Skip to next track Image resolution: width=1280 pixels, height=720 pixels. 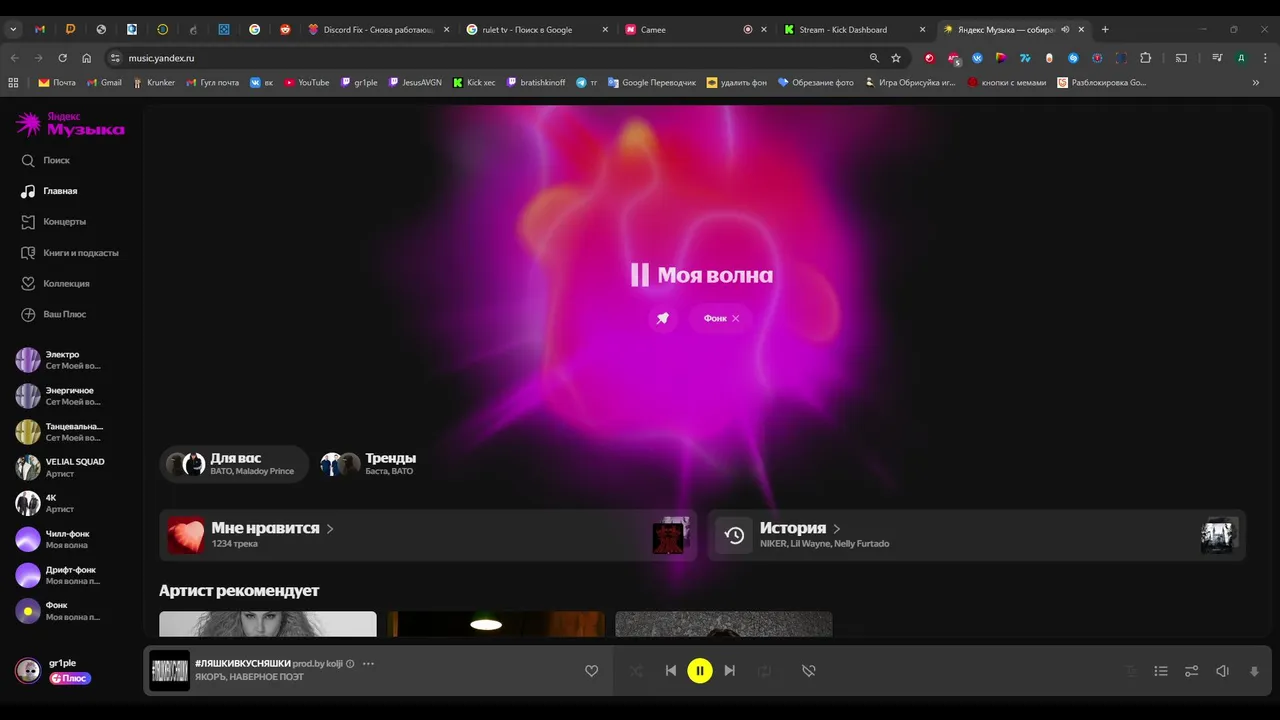pos(729,671)
